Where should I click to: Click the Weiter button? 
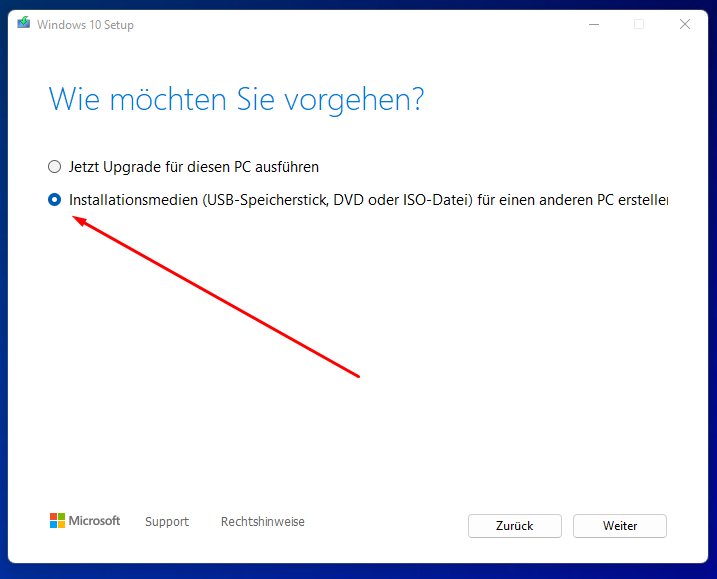(620, 526)
